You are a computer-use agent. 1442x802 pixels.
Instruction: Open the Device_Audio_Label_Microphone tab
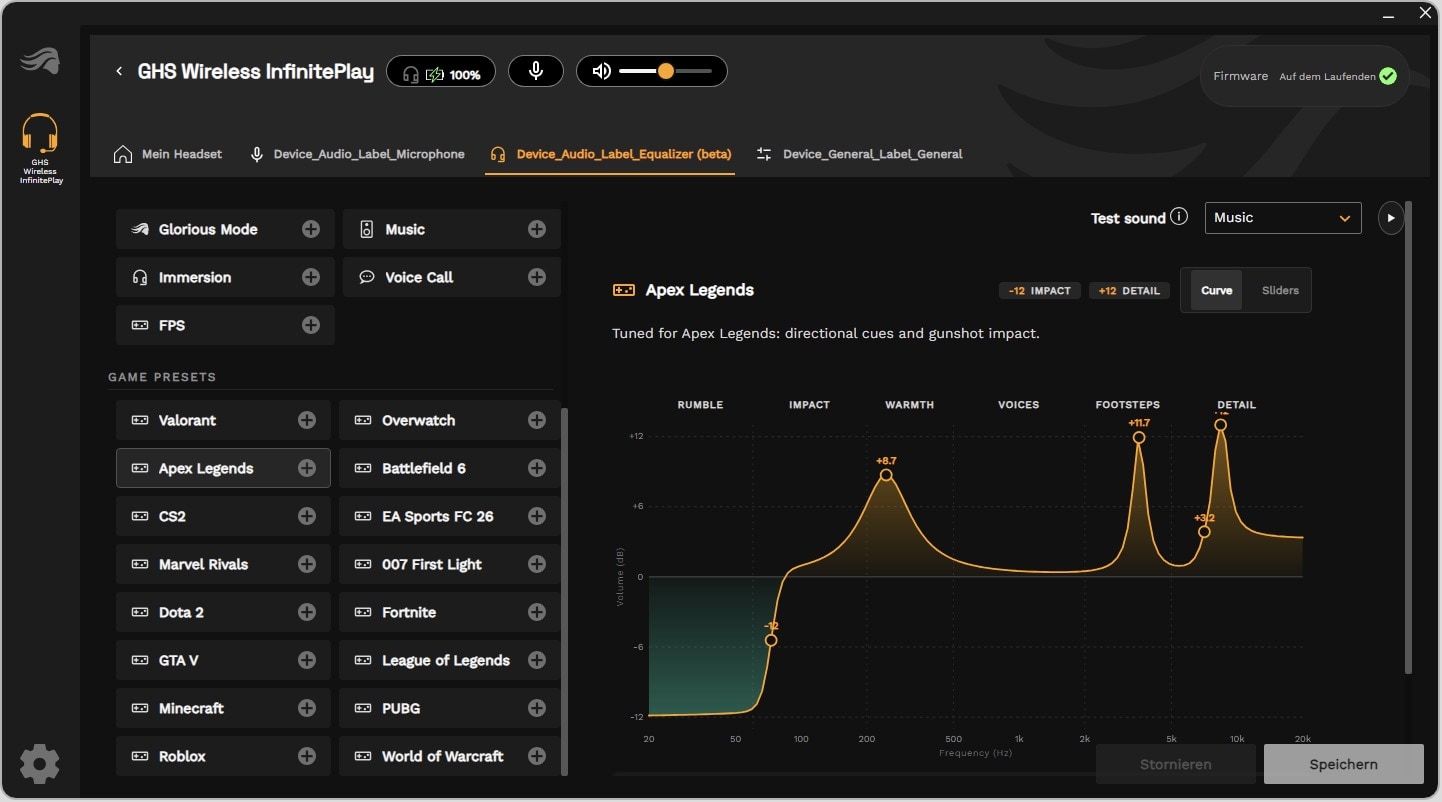tap(357, 154)
